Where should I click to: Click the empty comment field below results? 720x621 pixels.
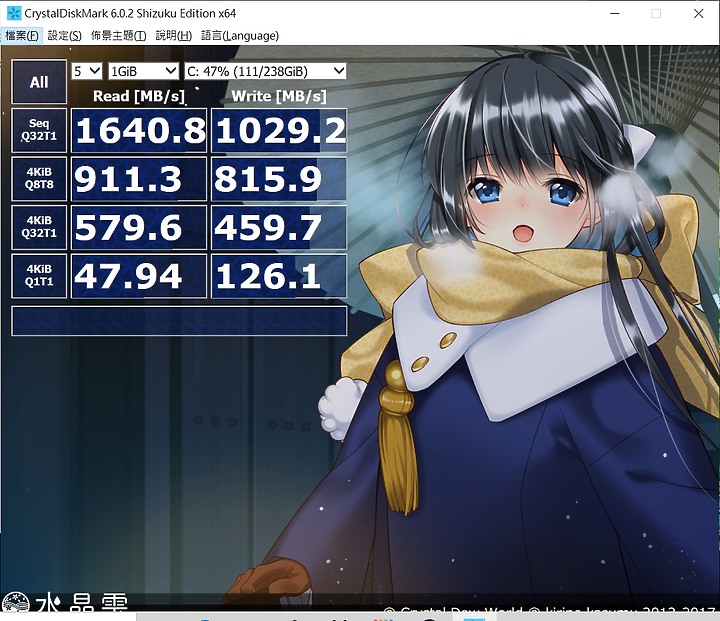(x=179, y=321)
